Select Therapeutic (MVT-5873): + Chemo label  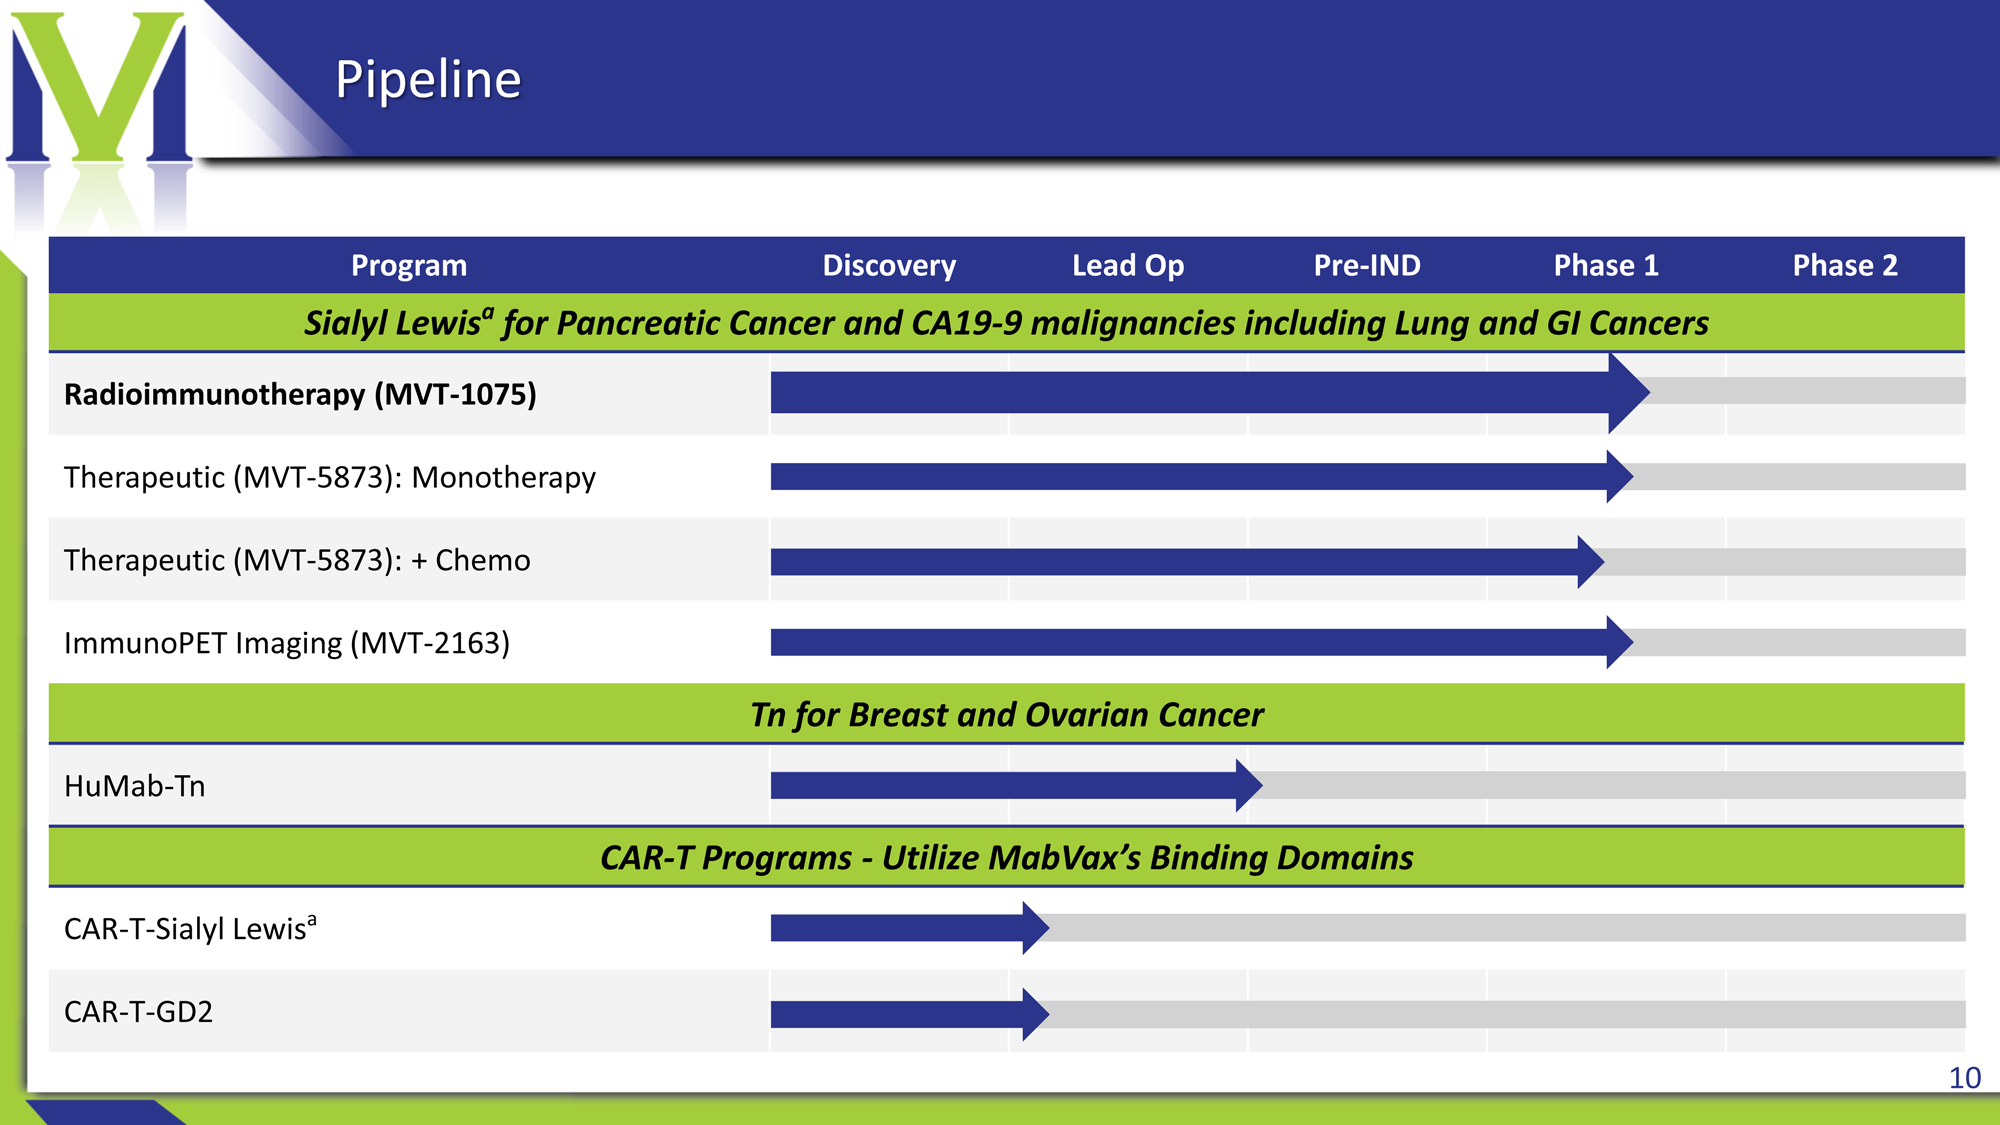(x=297, y=560)
